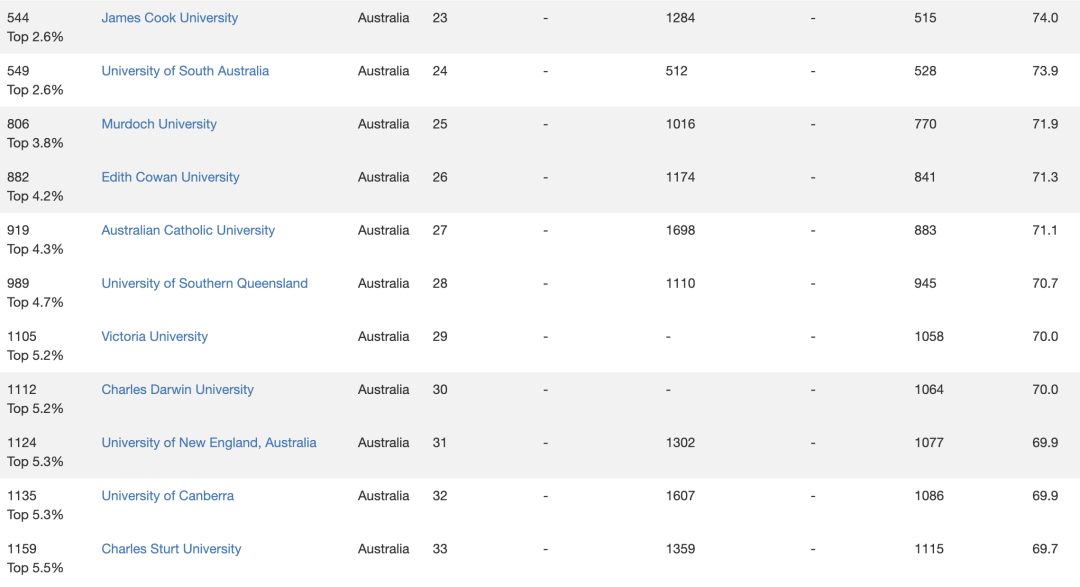Select Australian Catholic University link
This screenshot has height=587, width=1080.
click(x=188, y=230)
